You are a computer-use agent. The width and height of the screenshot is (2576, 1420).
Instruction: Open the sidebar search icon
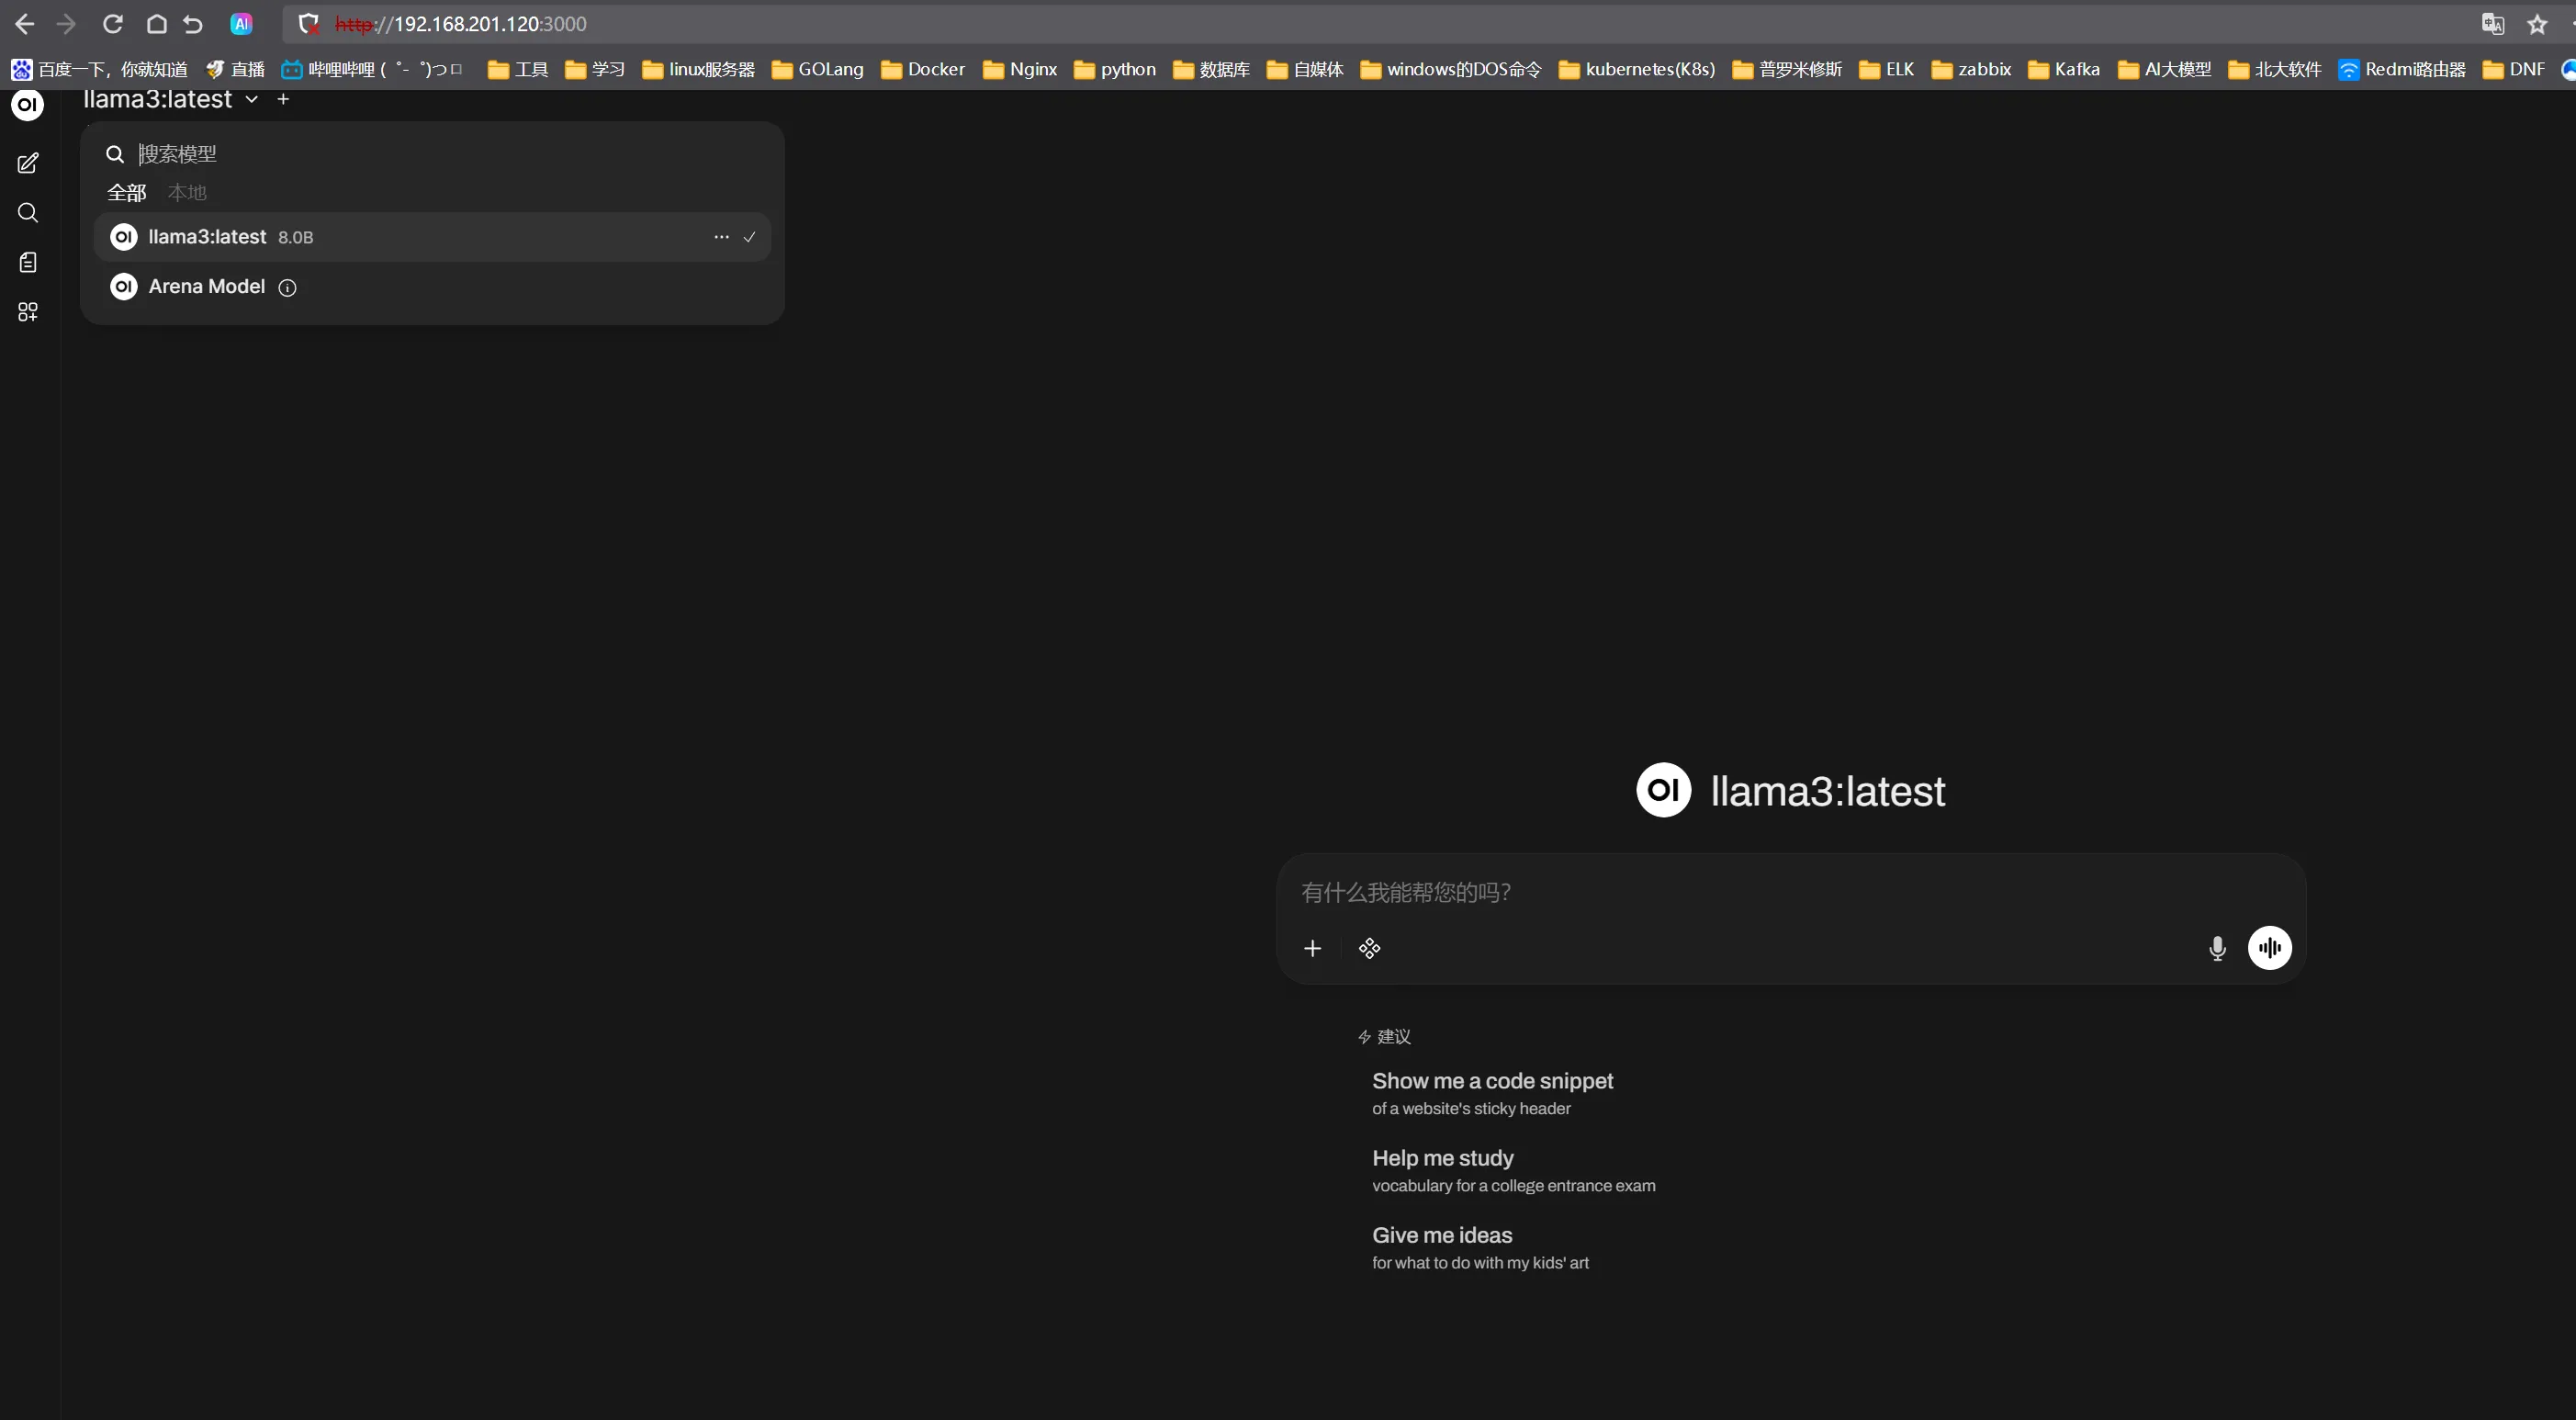28,213
